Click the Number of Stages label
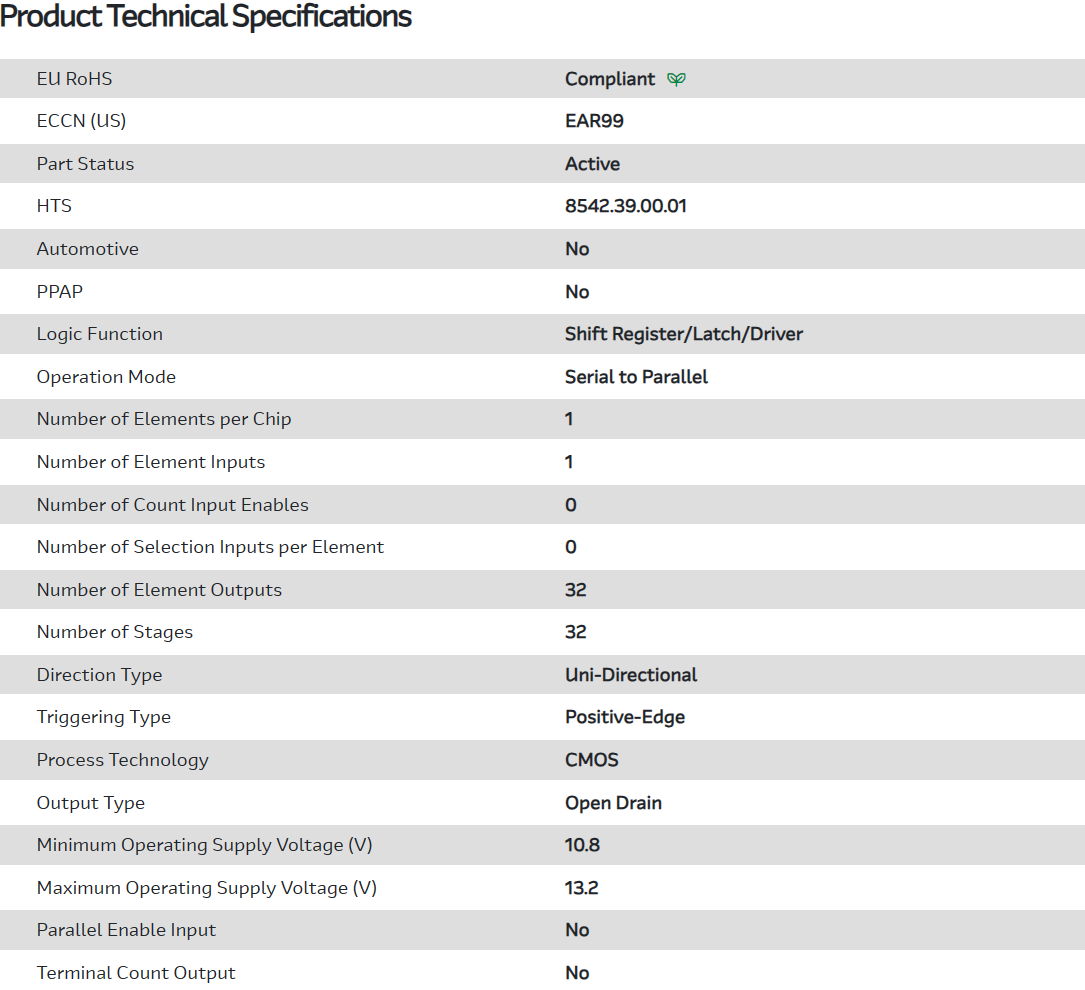 tap(115, 632)
